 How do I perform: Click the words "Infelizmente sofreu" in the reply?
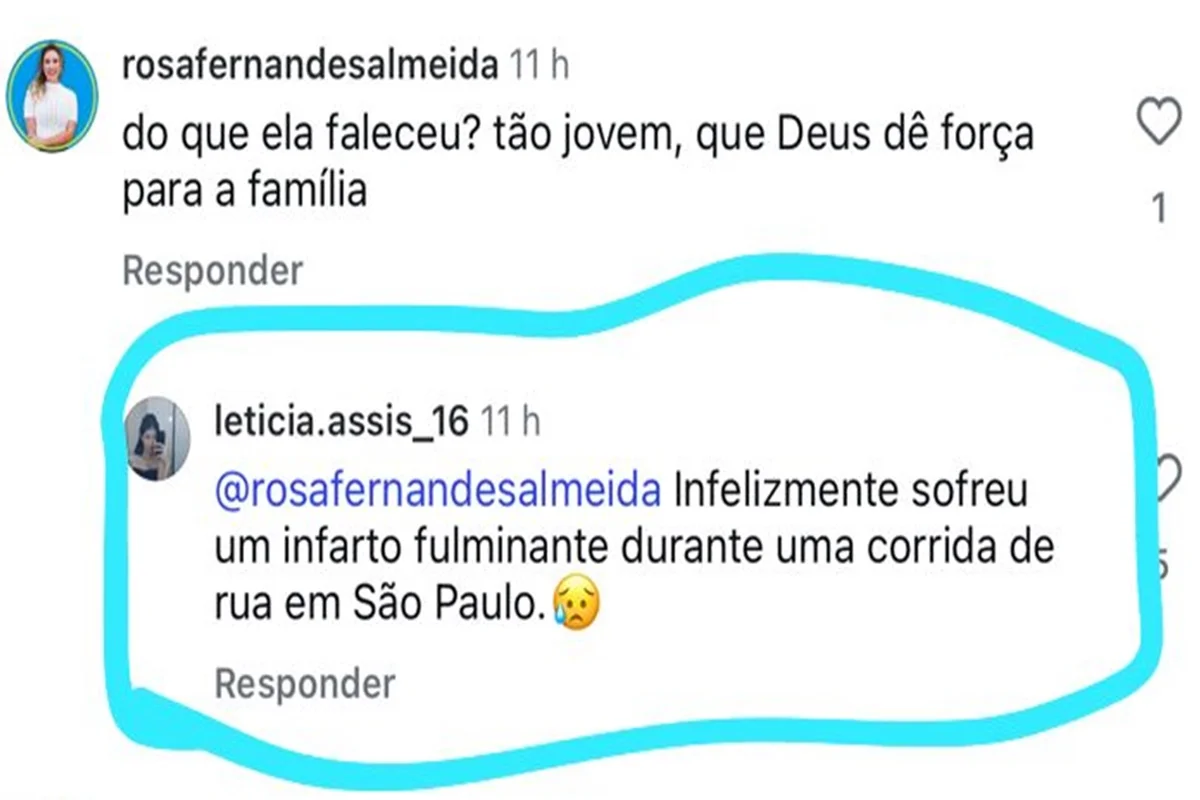coord(852,492)
